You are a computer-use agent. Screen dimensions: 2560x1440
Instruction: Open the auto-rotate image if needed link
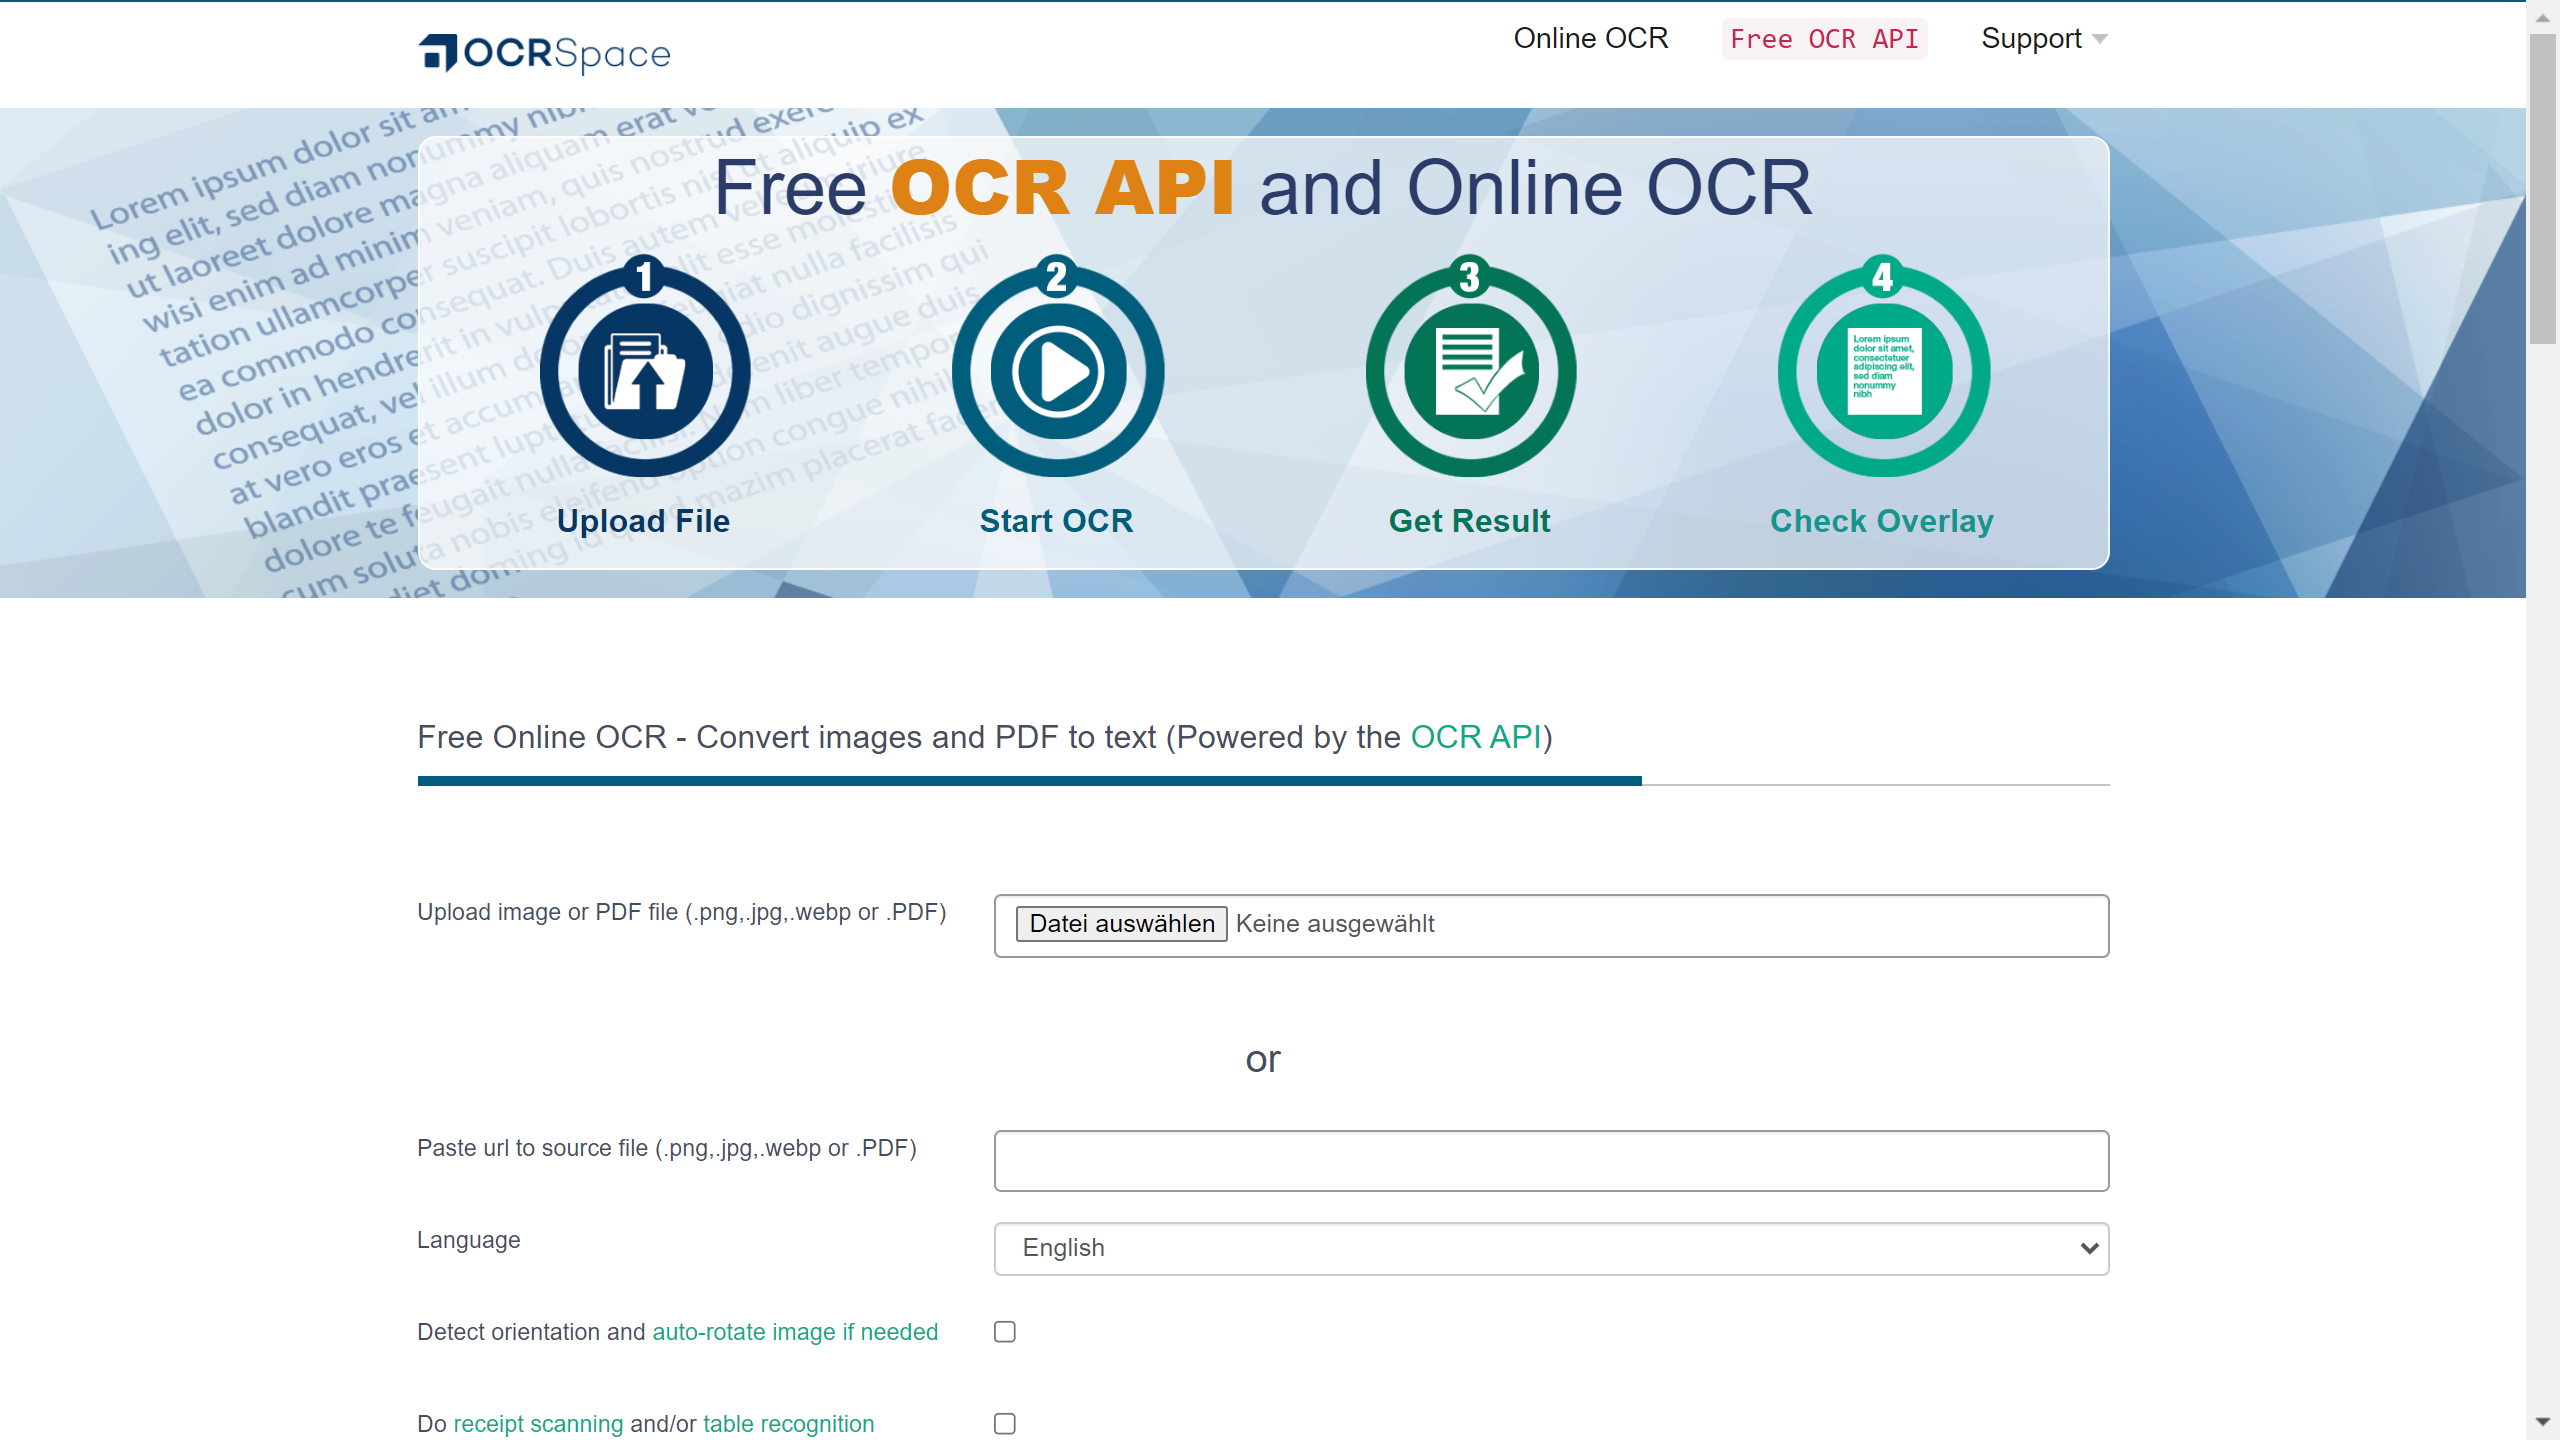793,1331
